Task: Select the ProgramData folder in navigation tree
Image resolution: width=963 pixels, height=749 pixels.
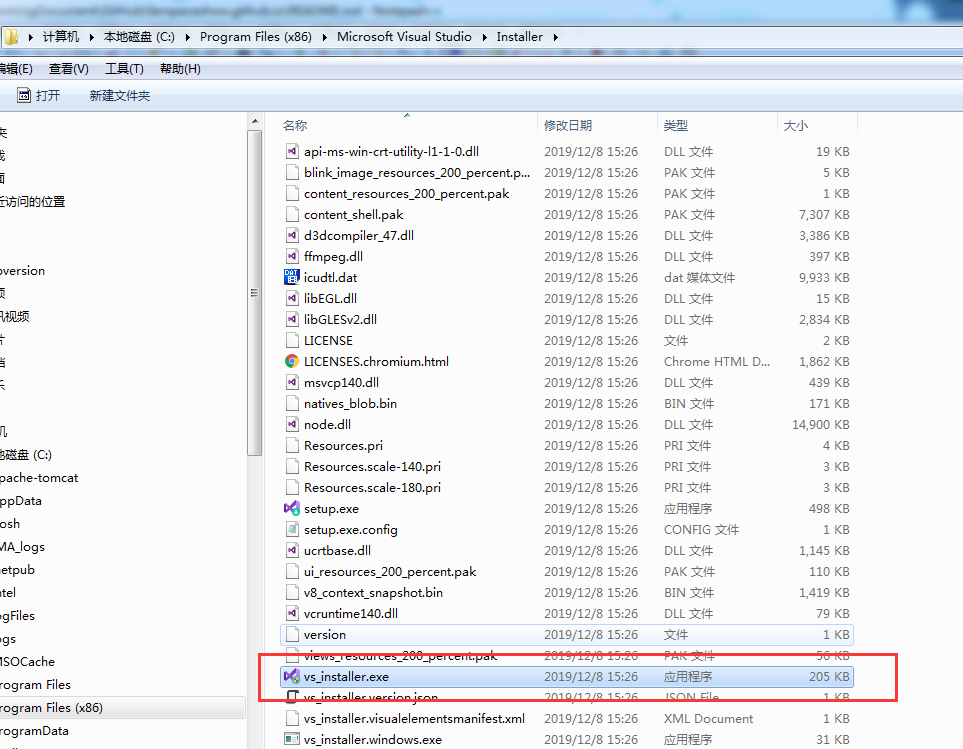Action: (x=34, y=731)
